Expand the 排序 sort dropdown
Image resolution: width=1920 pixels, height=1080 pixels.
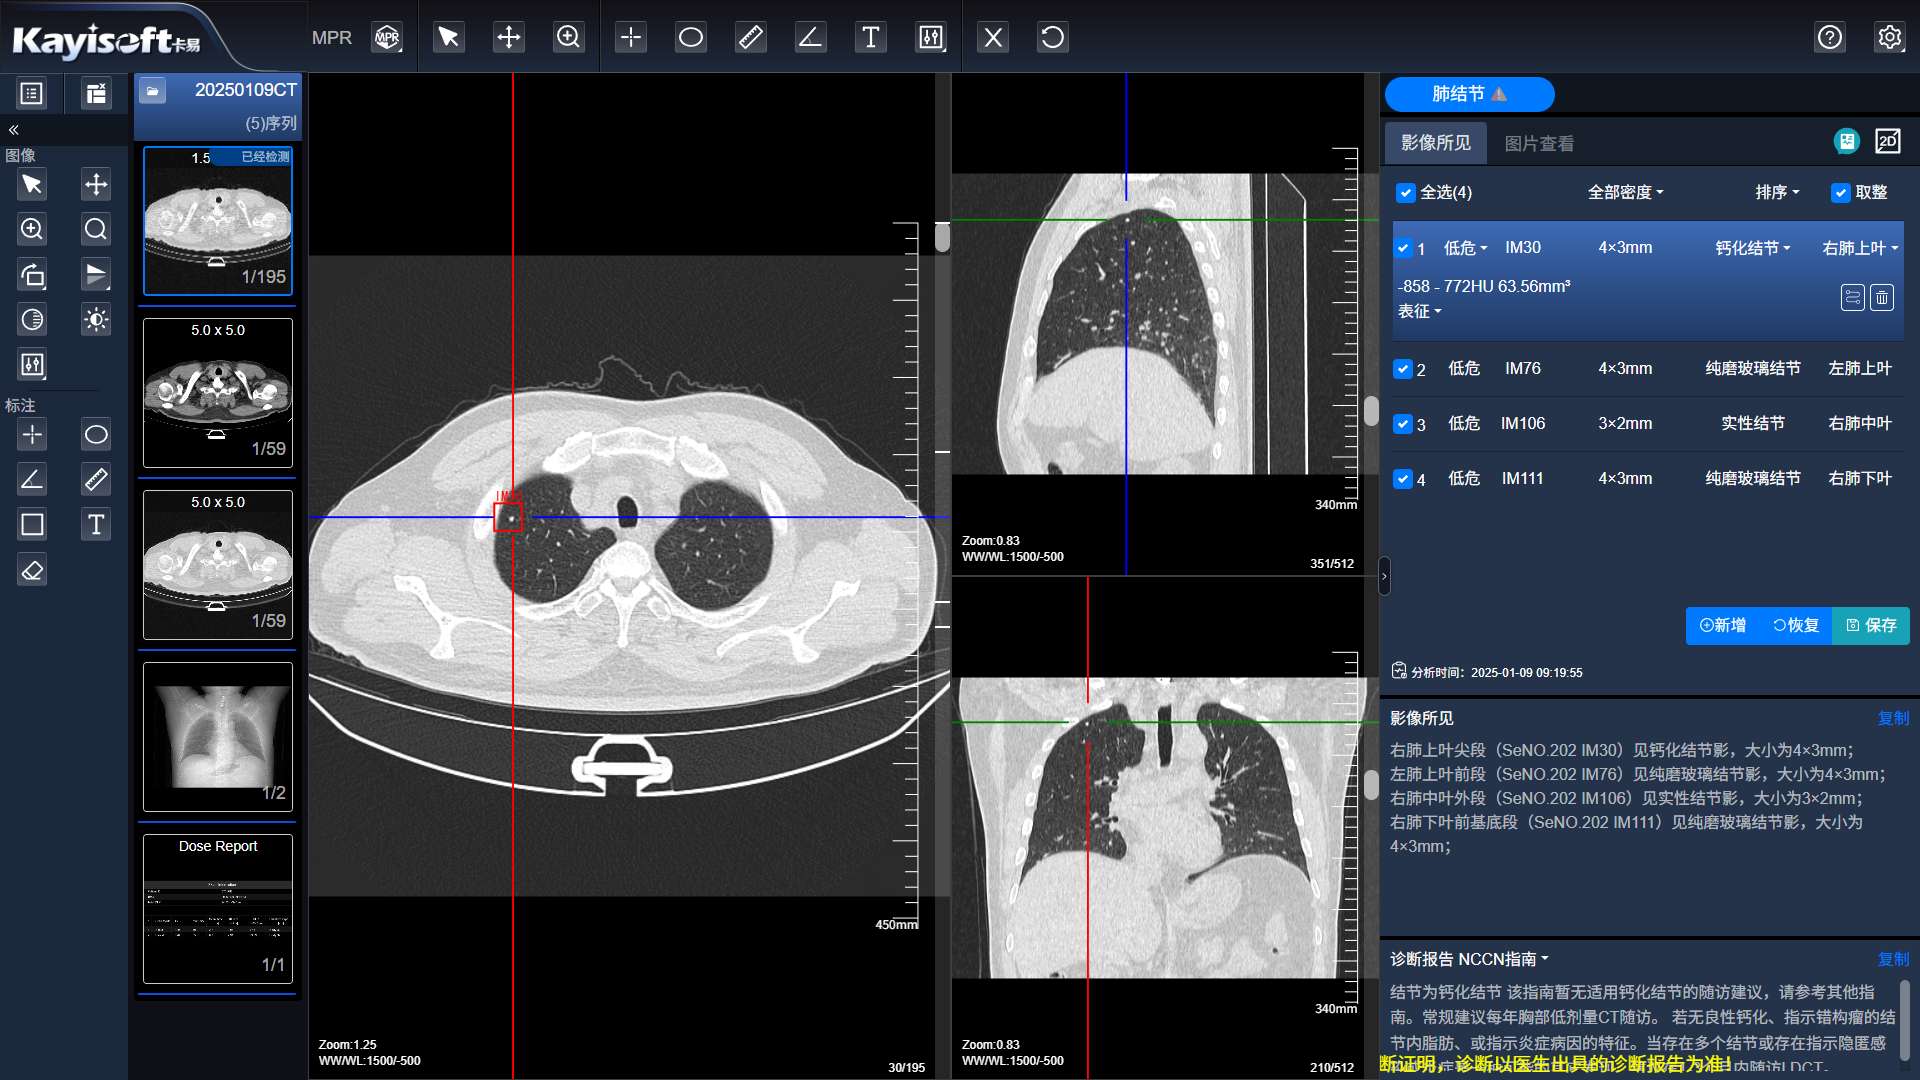click(x=1777, y=192)
